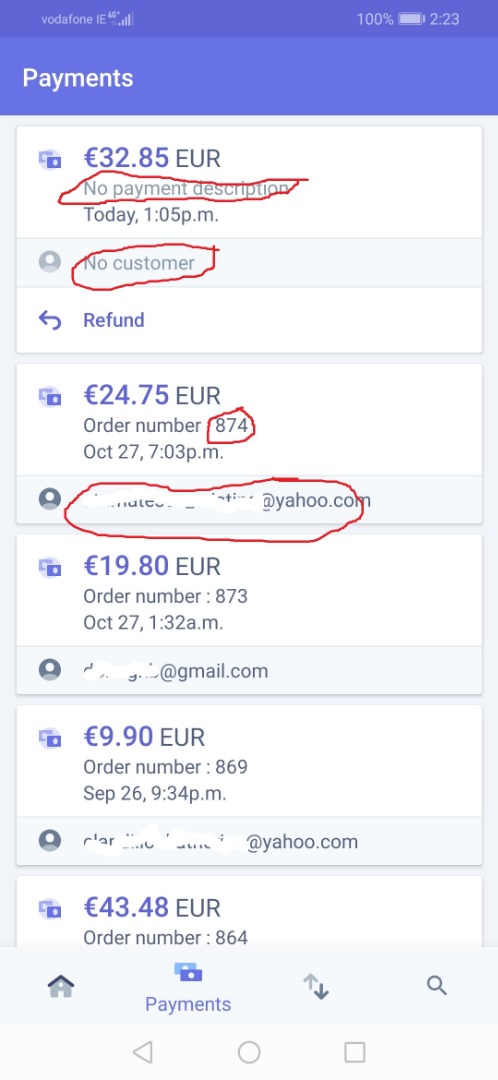
Task: Tap the Android back navigation button
Action: click(143, 1052)
